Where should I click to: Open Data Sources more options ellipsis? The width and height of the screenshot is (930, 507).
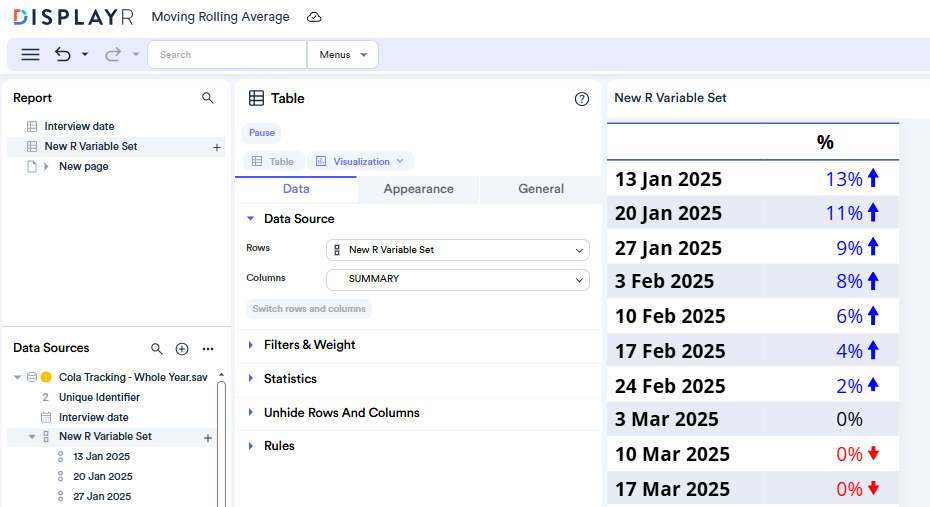208,349
